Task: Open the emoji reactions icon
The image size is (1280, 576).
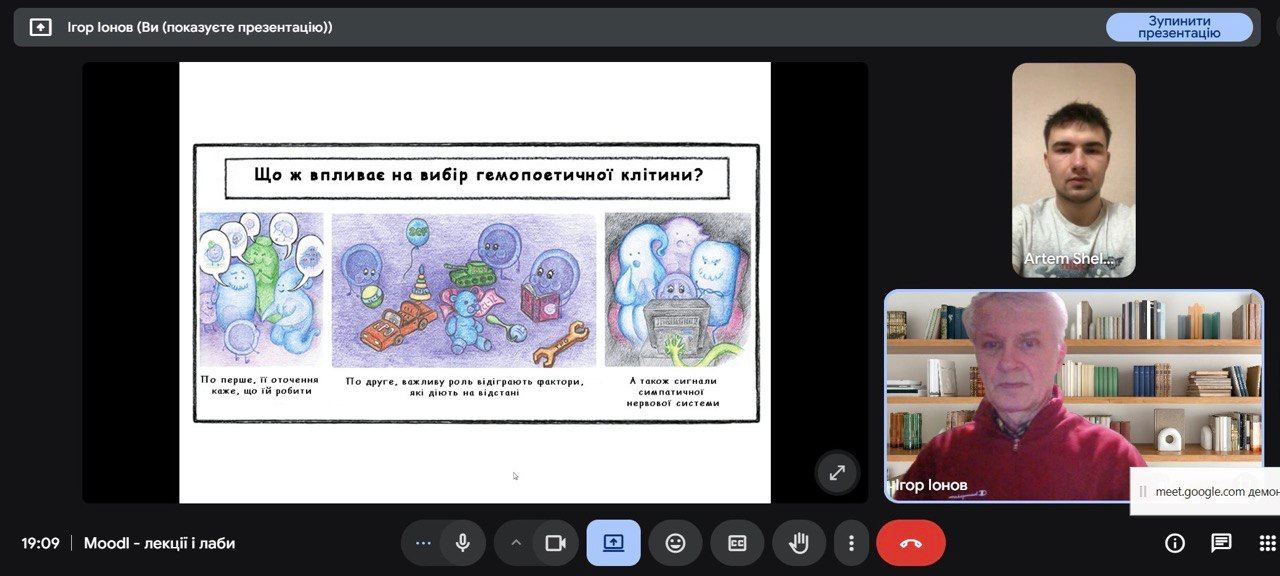Action: click(x=675, y=543)
